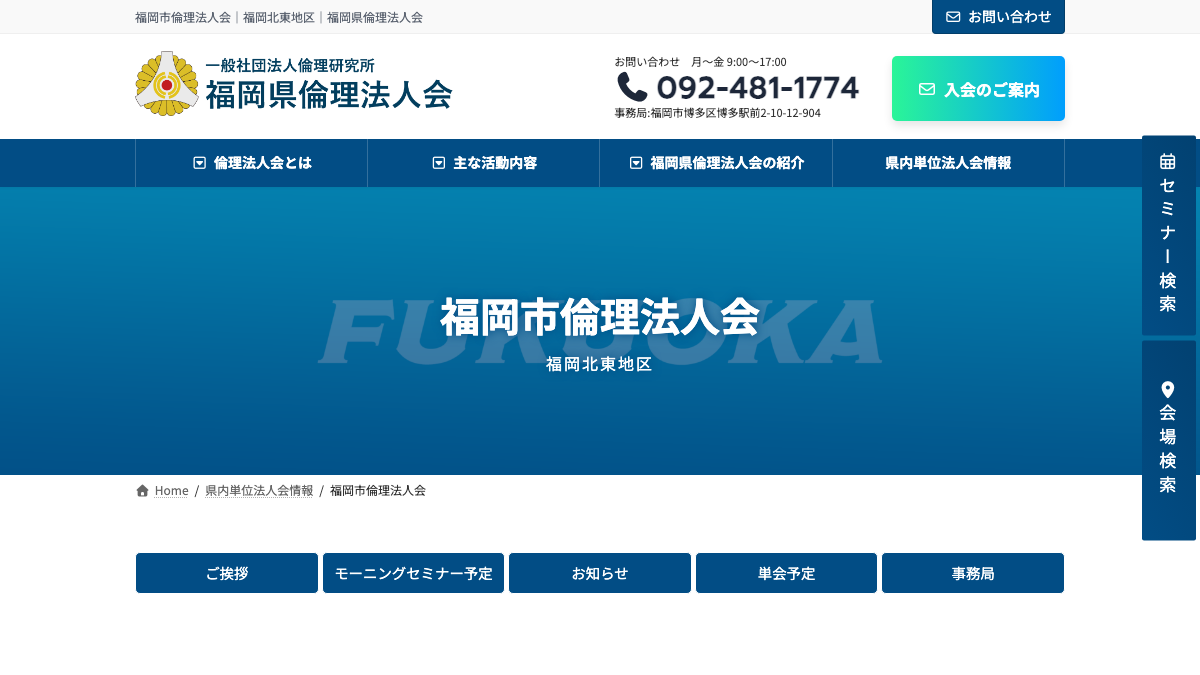Open the 福岡県倫理法人会の紹介 menu label
1200x675 pixels.
pyautogui.click(x=727, y=163)
